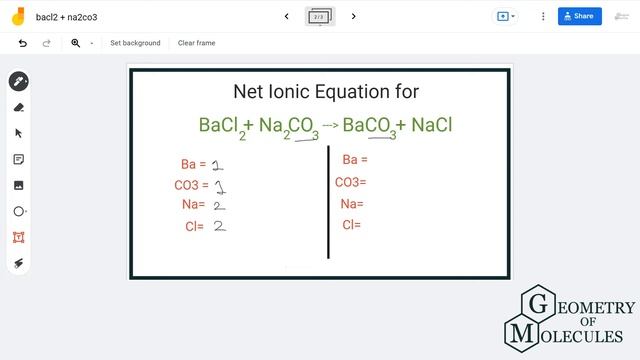Screen dimensions: 640x360
Task: Redo the last action
Action: pyautogui.click(x=47, y=43)
